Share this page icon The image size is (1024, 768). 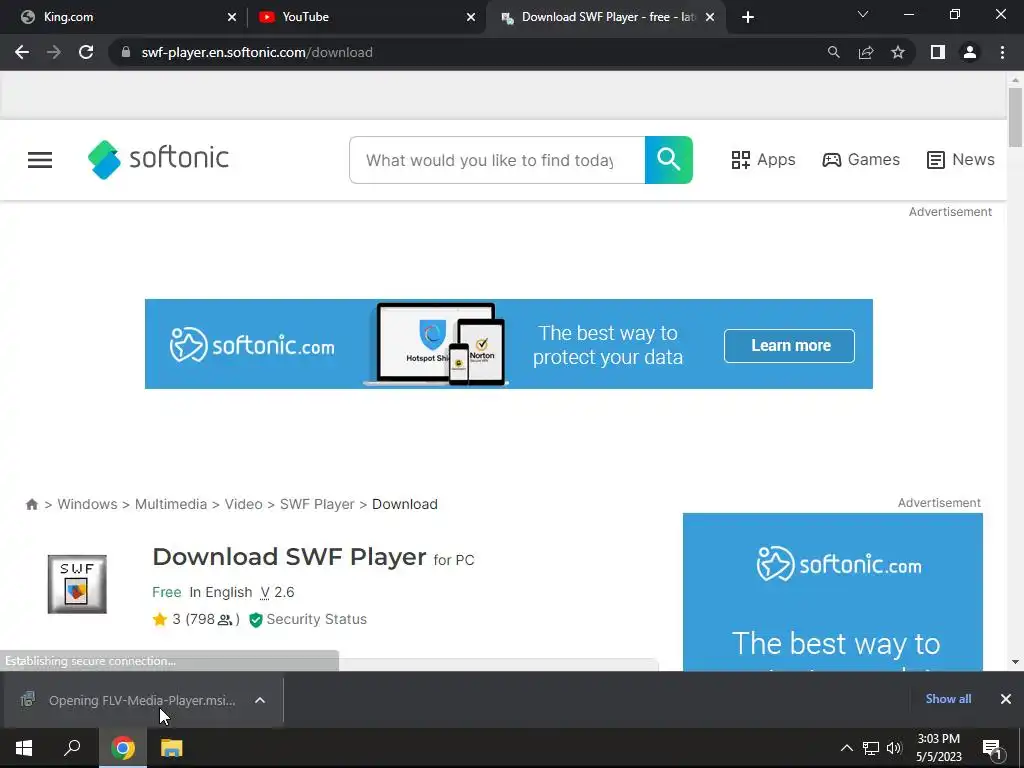pyautogui.click(x=866, y=52)
